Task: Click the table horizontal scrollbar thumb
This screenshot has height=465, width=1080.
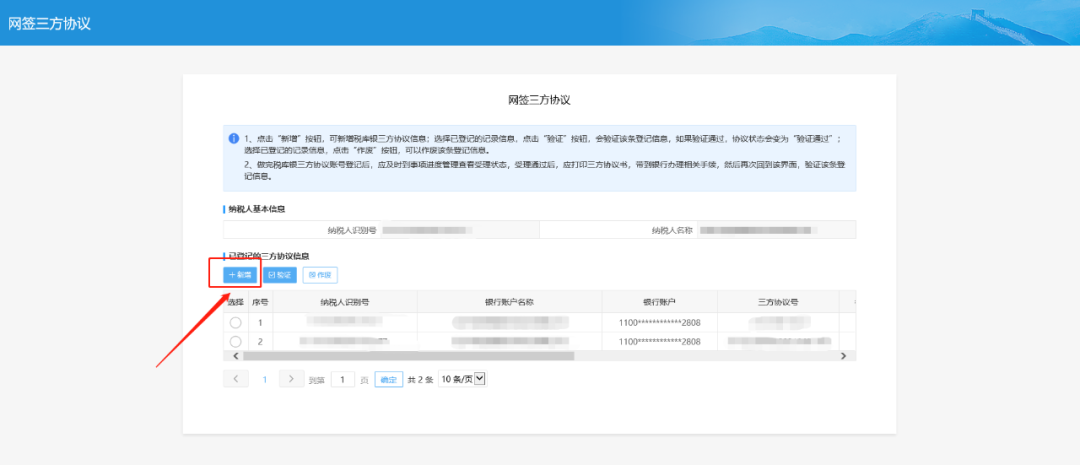Action: tap(408, 355)
